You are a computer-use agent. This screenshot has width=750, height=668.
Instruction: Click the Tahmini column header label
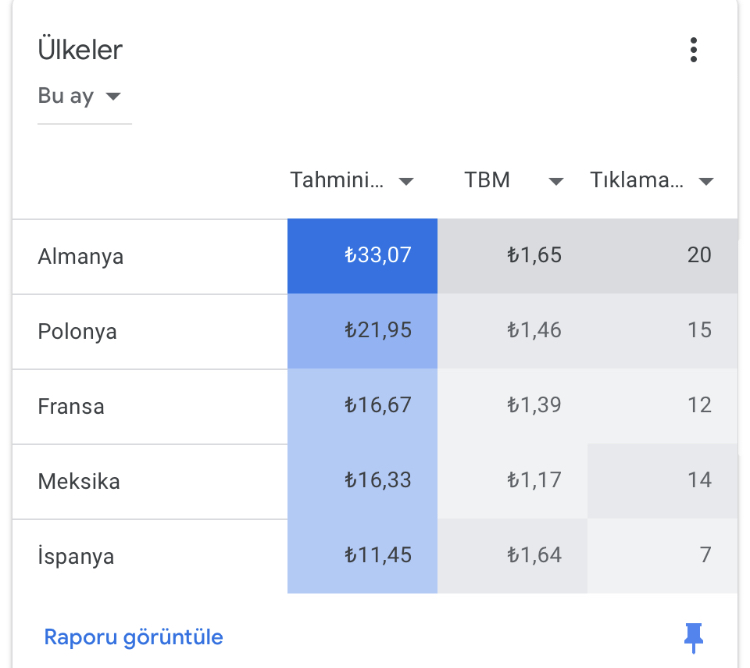[337, 180]
